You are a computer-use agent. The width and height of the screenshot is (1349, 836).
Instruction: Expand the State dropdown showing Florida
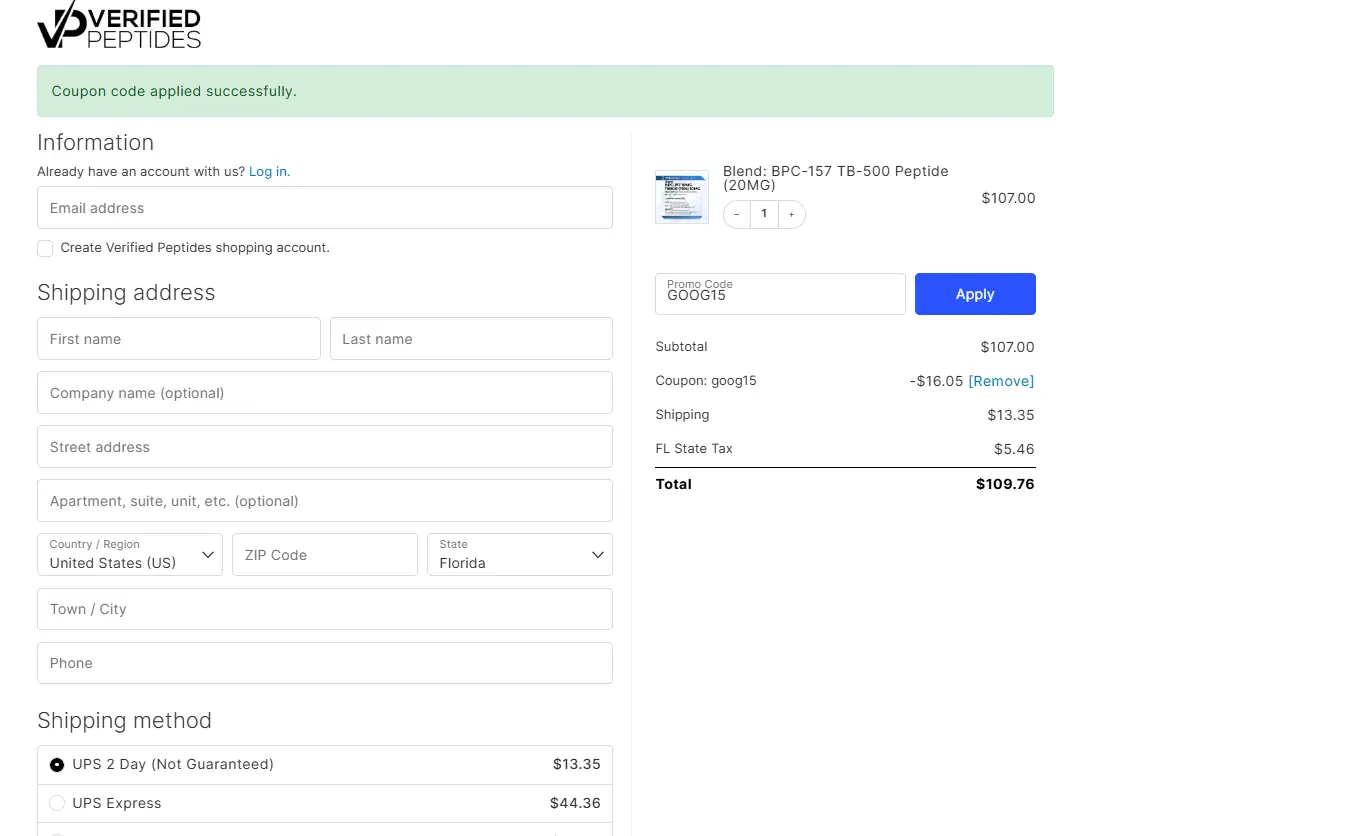pyautogui.click(x=519, y=555)
